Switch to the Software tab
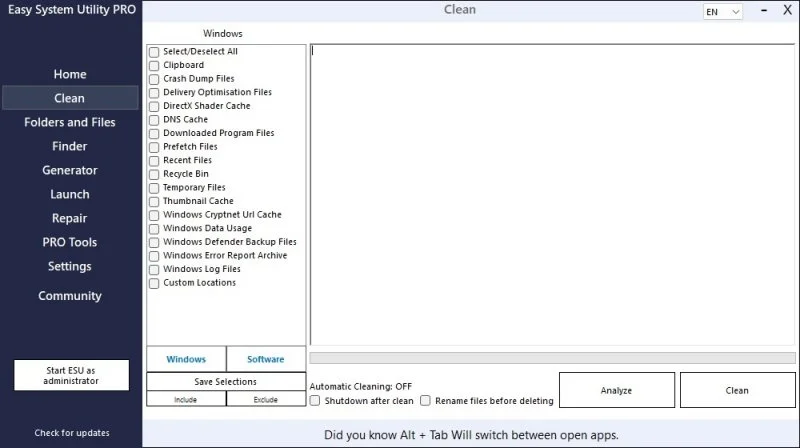Screen dimensions: 800x448 coord(266,359)
